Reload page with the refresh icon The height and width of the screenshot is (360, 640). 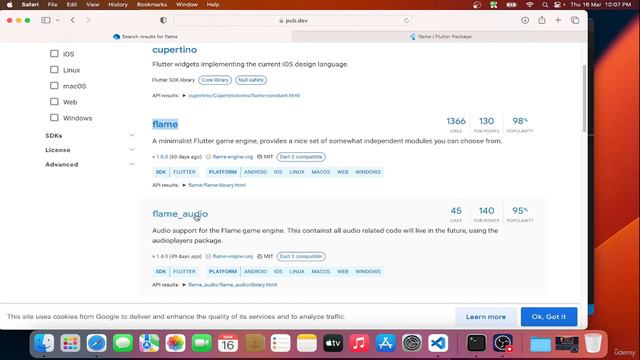pyautogui.click(x=406, y=20)
